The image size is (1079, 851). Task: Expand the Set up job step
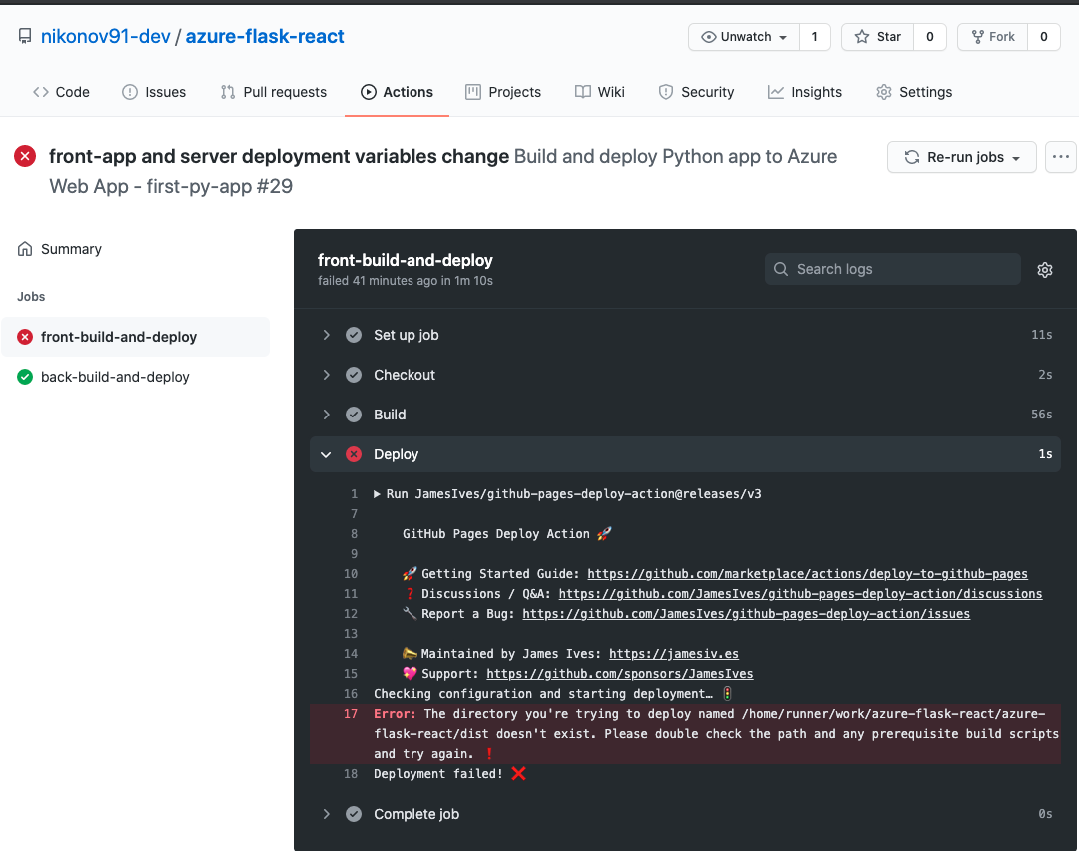click(x=326, y=335)
